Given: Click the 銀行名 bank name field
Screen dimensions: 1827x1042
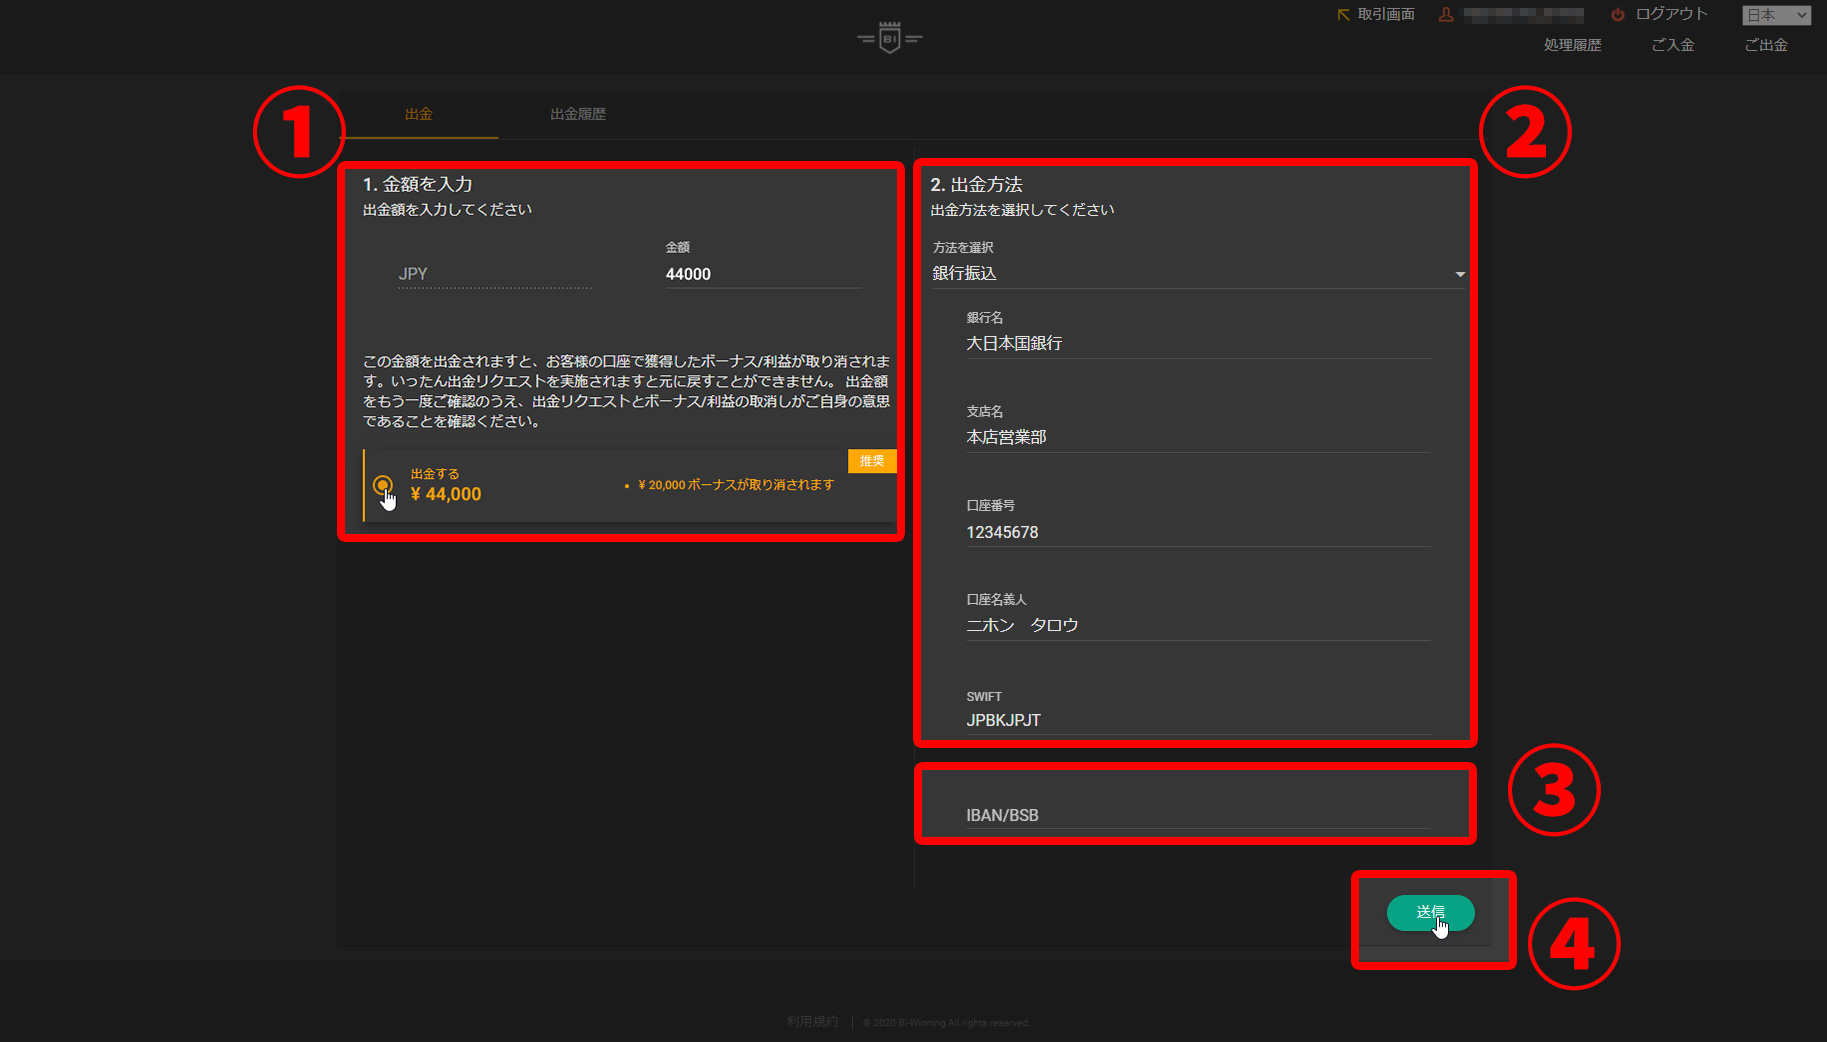Looking at the screenshot, I should (1197, 343).
